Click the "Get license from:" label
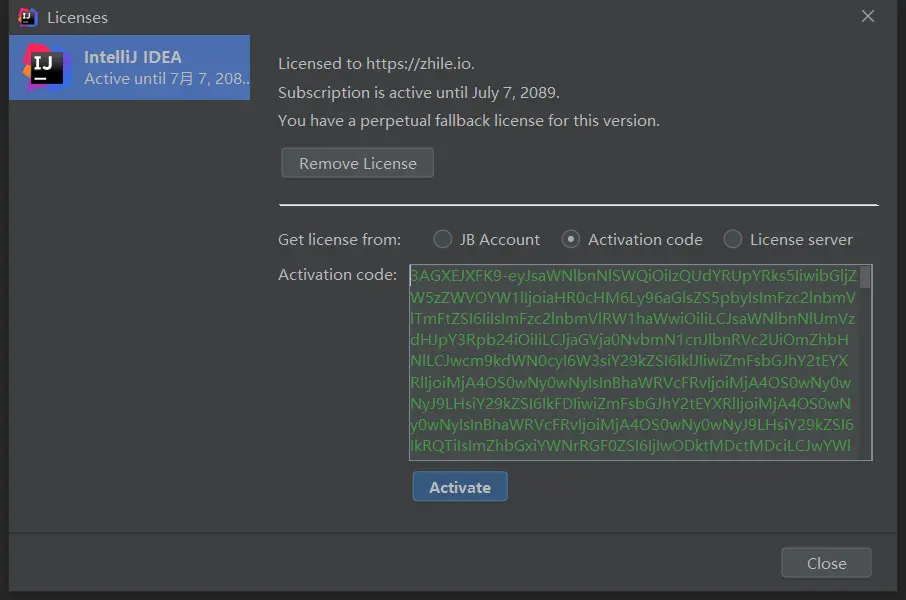The width and height of the screenshot is (906, 600). click(339, 240)
